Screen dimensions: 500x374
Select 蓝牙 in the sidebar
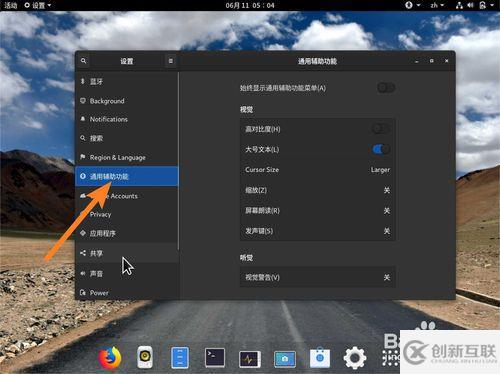tap(127, 81)
